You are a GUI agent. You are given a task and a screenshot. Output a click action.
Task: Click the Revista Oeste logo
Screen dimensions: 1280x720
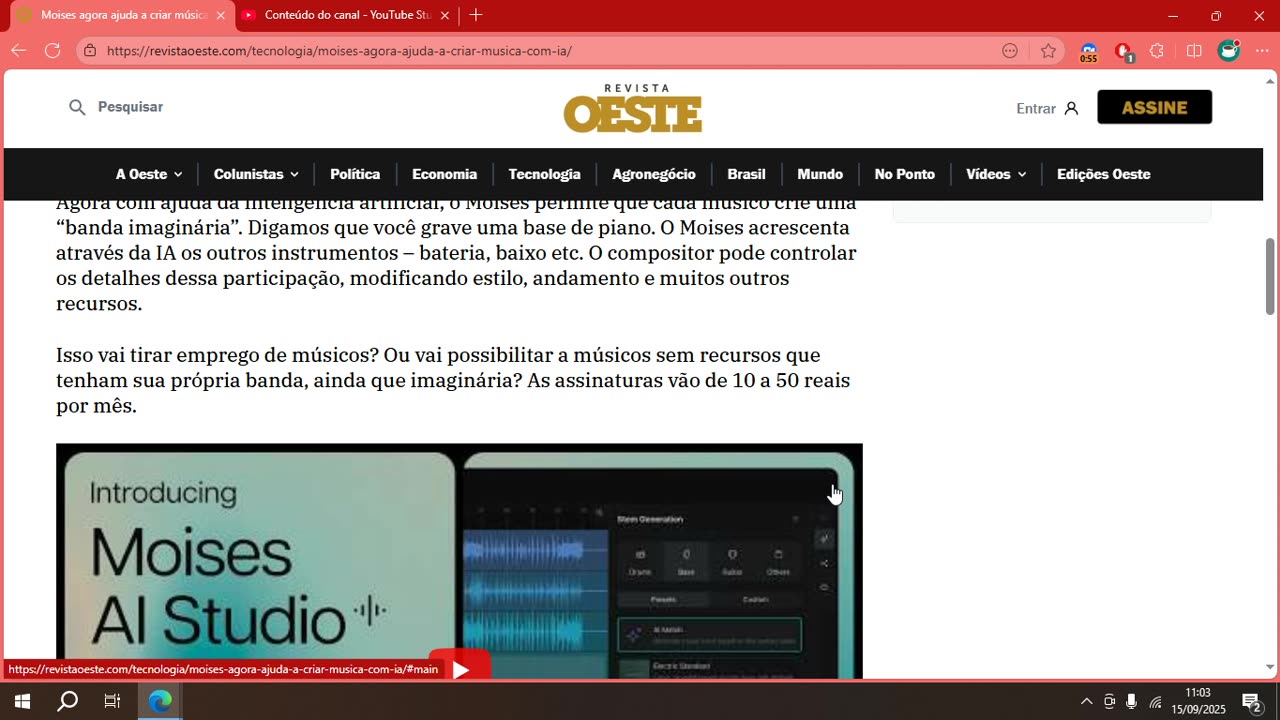point(633,108)
